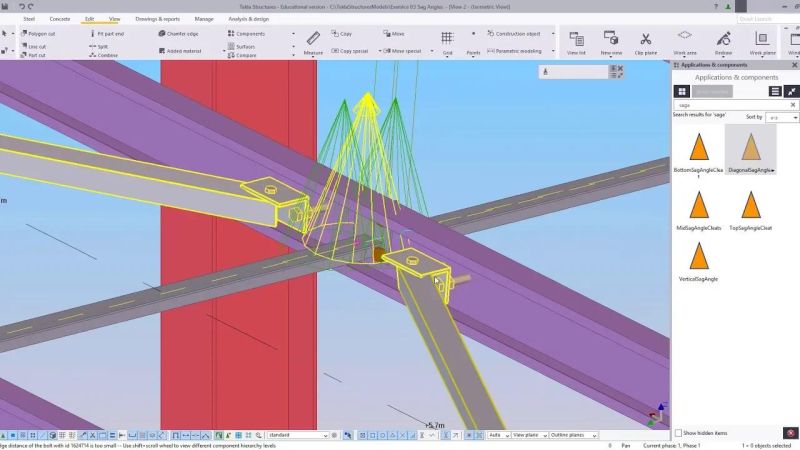Switch to the Edit ribbon tab
Viewport: 800px width, 450px height.
coord(89,19)
